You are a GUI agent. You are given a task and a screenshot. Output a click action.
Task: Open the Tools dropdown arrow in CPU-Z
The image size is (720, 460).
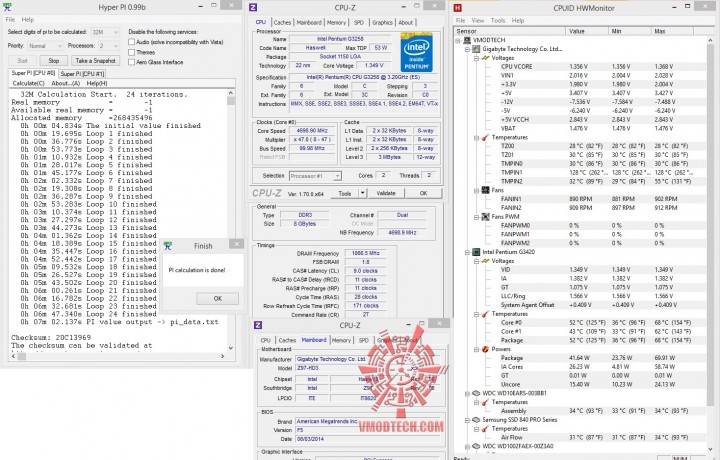tap(362, 193)
